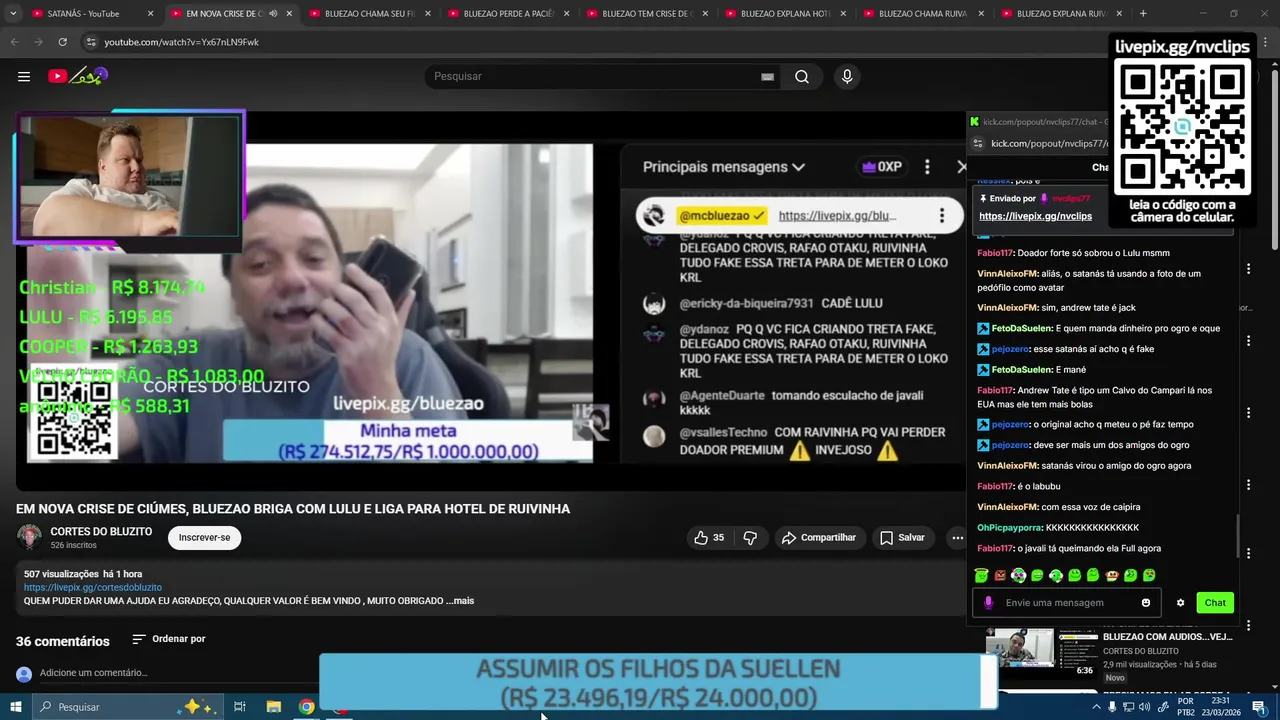The height and width of the screenshot is (720, 1280).
Task: Click the purple microphone icon in chat input
Action: 988,603
